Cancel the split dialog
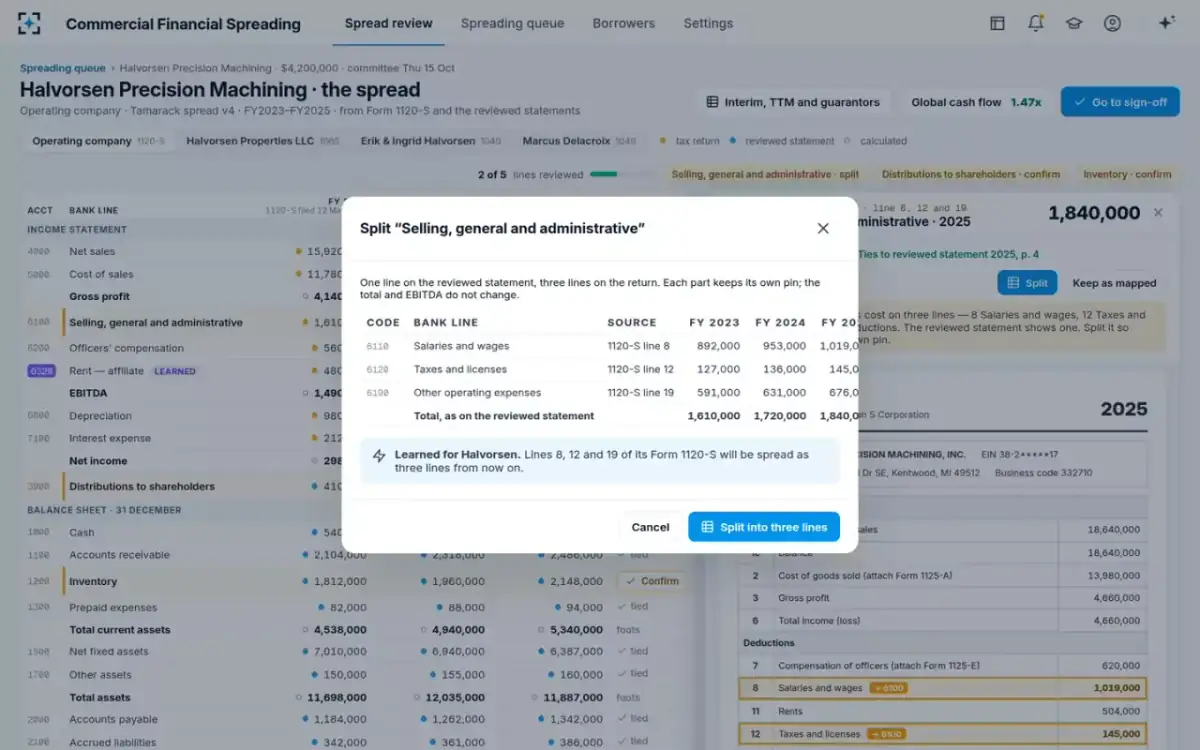 (x=650, y=527)
